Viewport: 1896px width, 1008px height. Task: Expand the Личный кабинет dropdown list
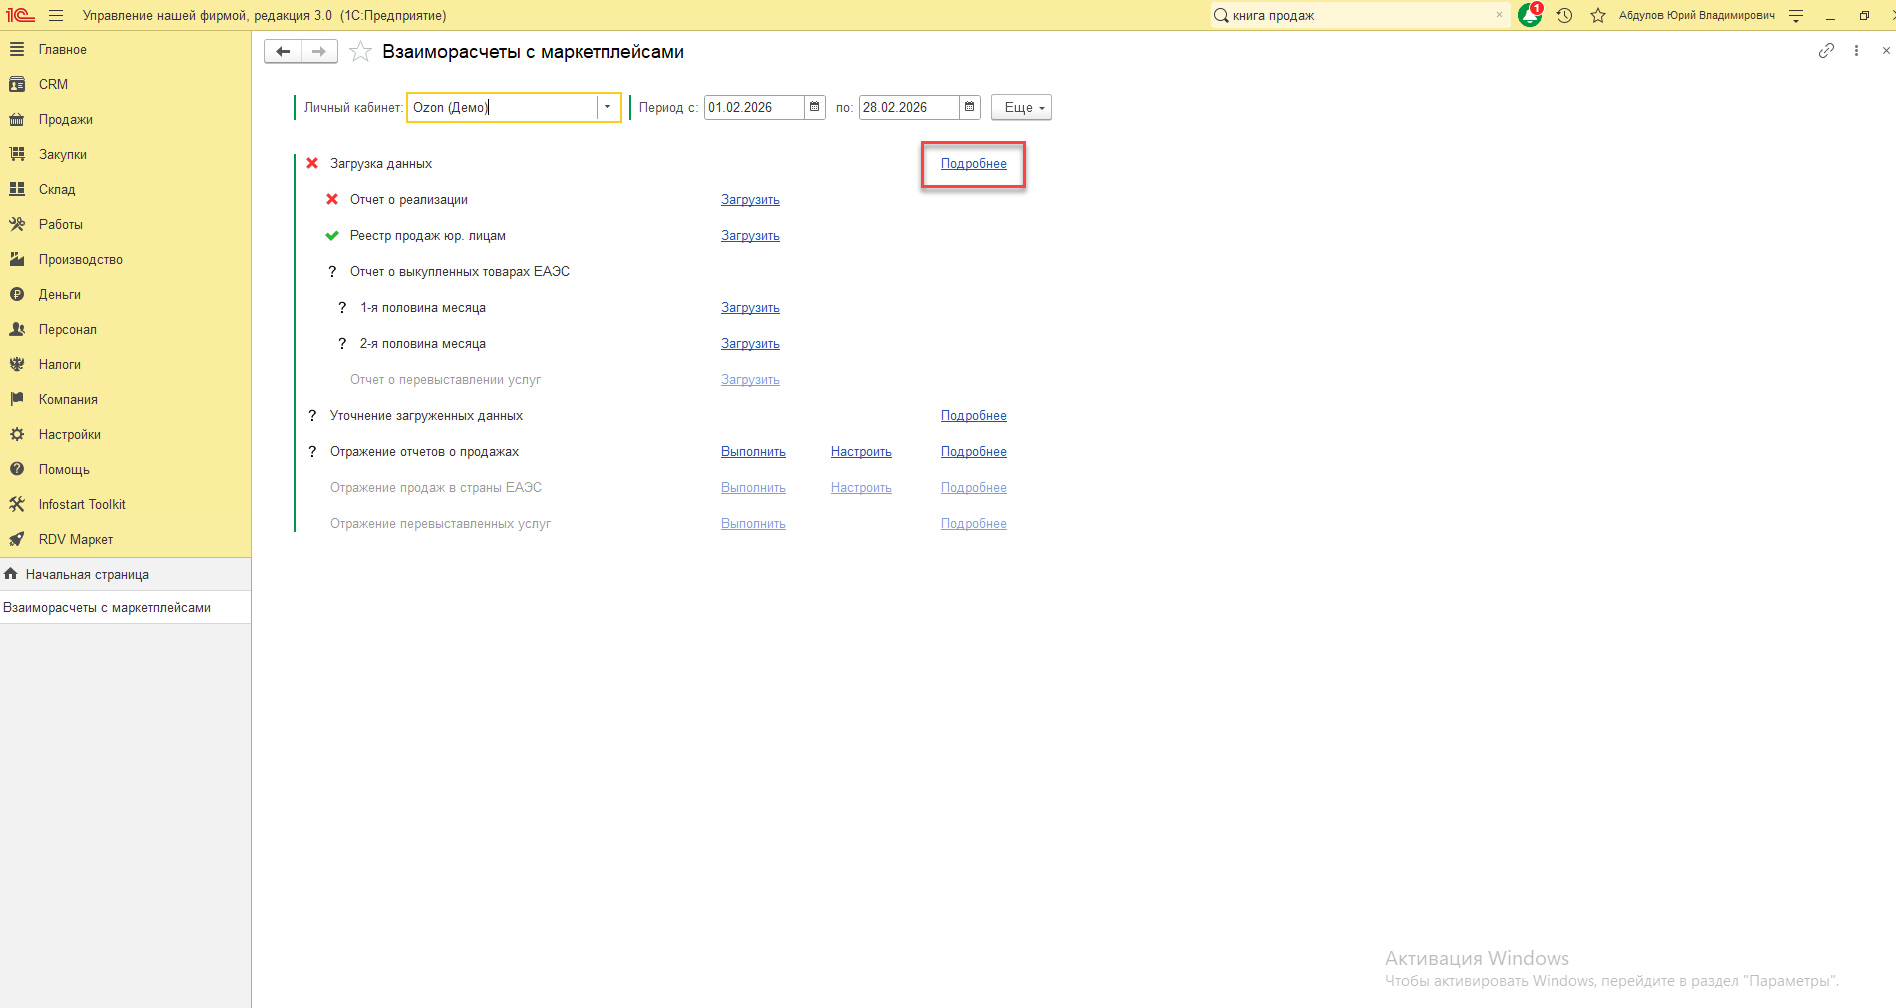tap(607, 107)
